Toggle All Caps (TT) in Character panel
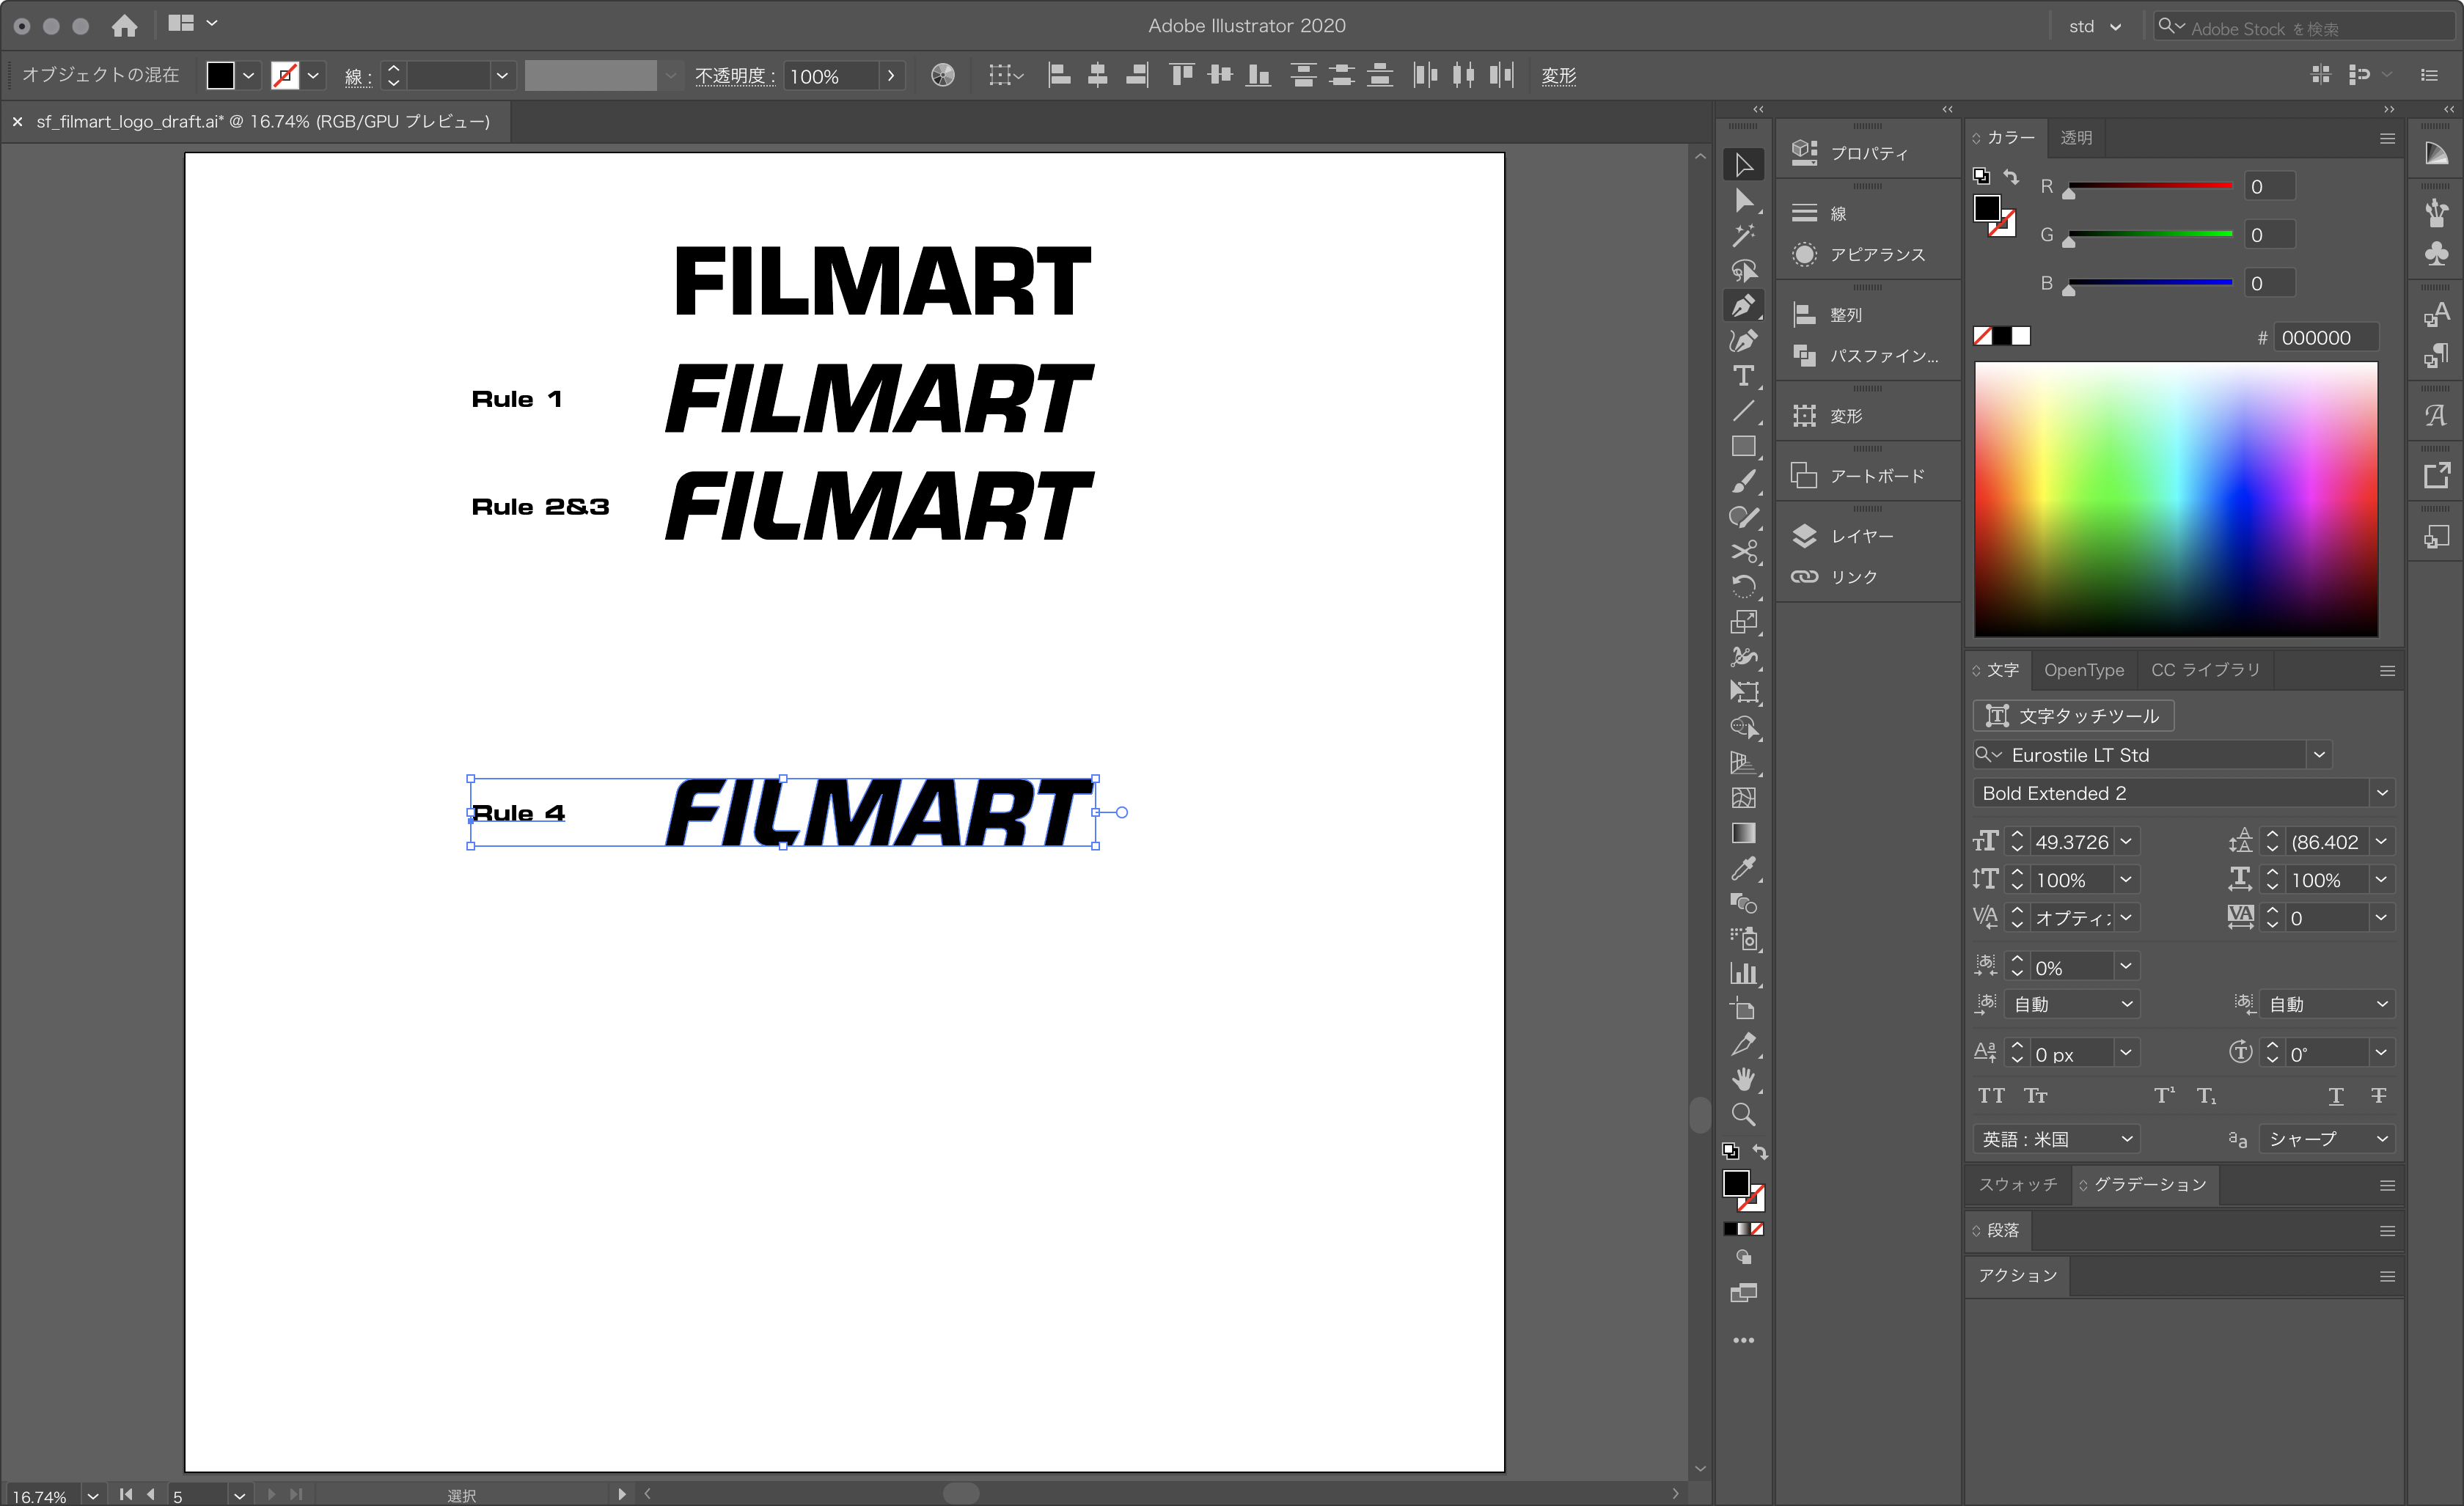 tap(1991, 1096)
